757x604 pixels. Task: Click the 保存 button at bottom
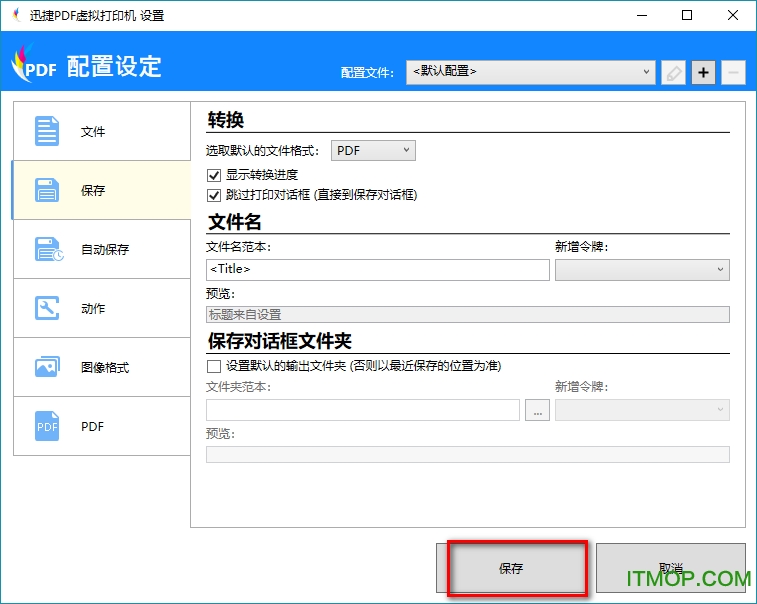(511, 568)
